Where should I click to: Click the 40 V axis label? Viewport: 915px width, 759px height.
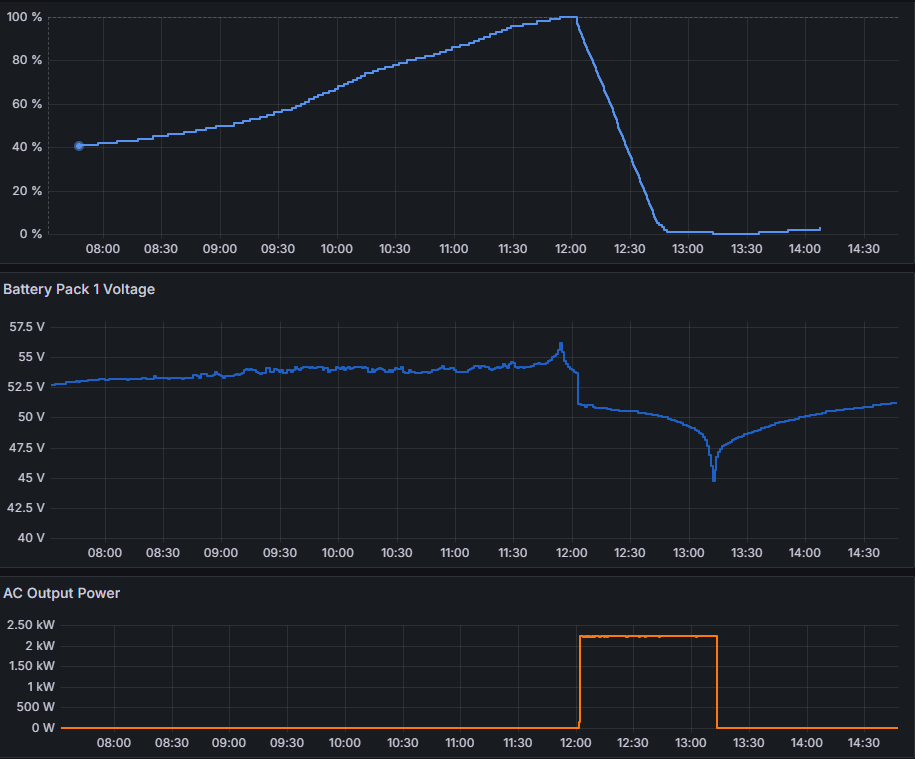click(x=32, y=538)
